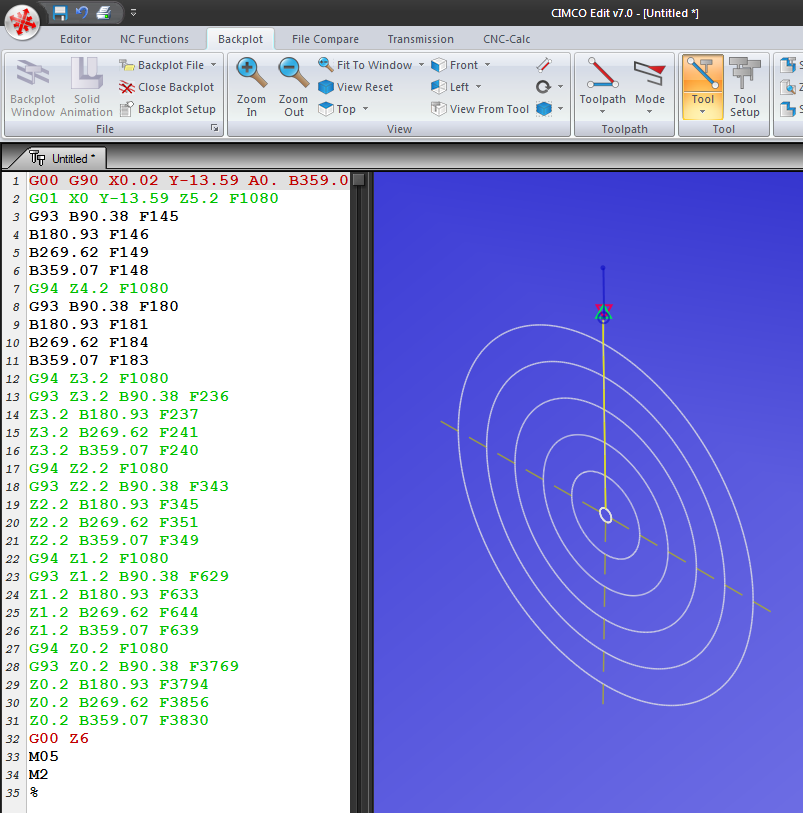Click Fit To Window
The image size is (803, 813).
(365, 65)
